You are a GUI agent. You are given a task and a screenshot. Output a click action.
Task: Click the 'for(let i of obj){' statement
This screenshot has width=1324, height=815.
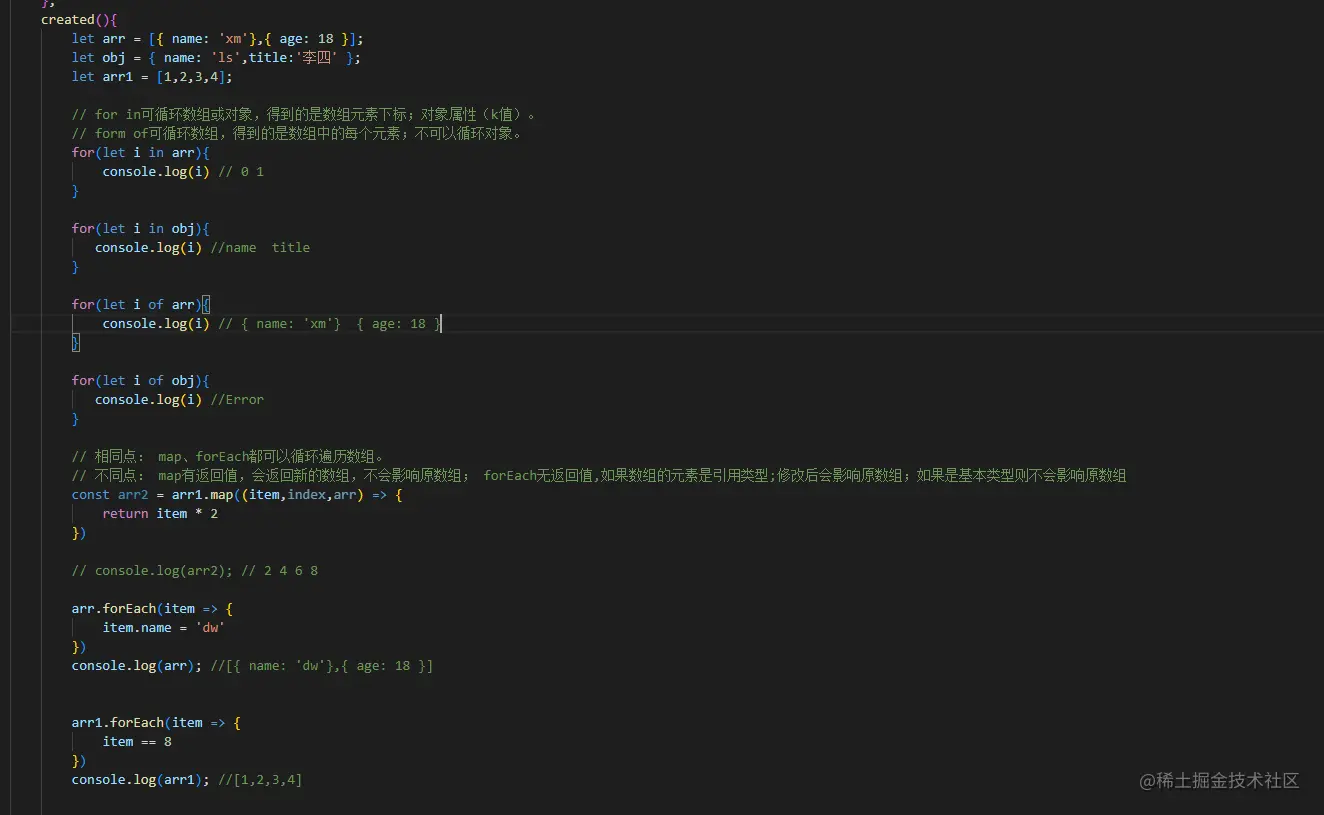coord(141,380)
